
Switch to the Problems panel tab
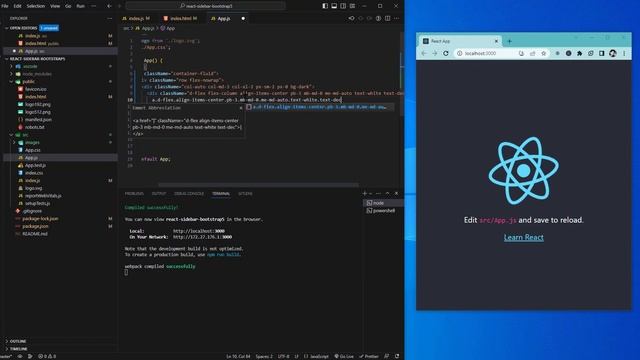click(x=134, y=193)
